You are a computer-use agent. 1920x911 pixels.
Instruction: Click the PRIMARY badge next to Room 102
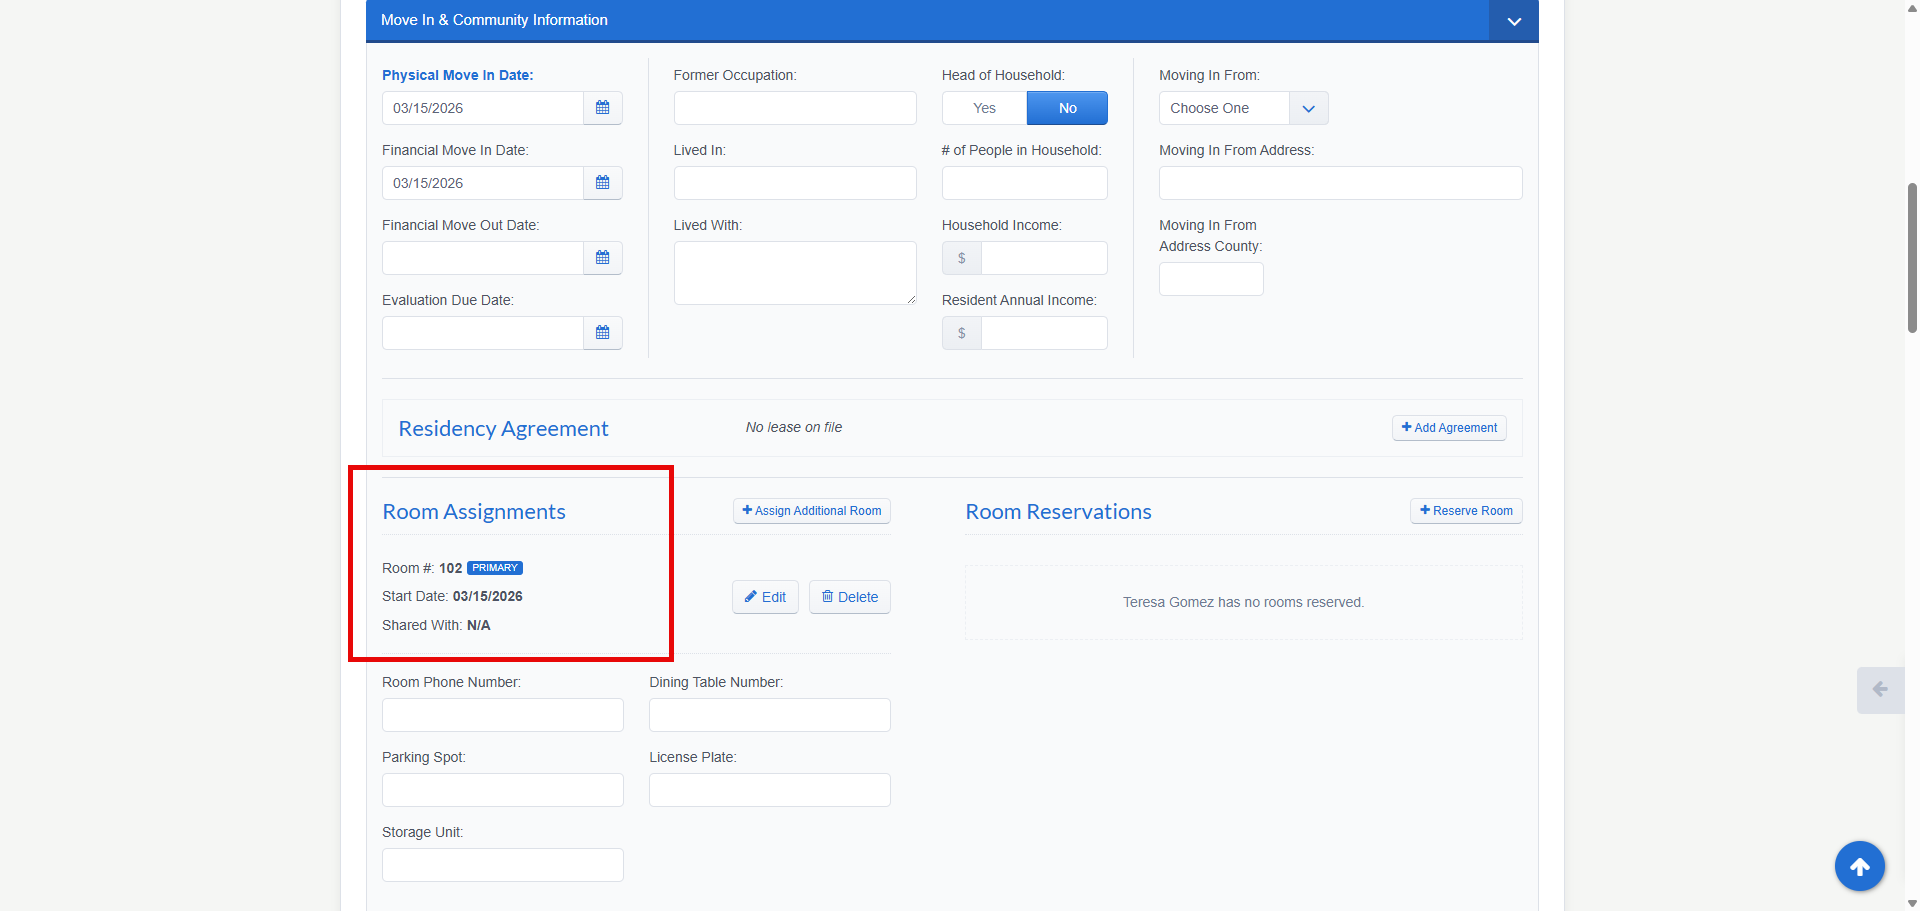point(495,568)
